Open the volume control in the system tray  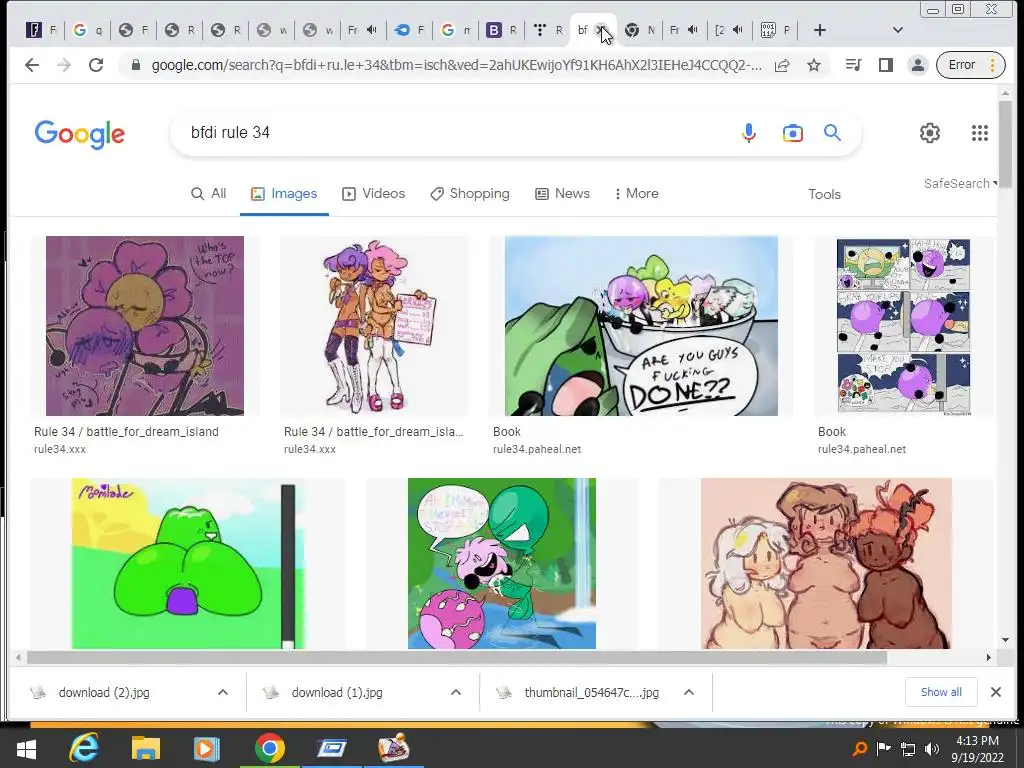(933, 749)
